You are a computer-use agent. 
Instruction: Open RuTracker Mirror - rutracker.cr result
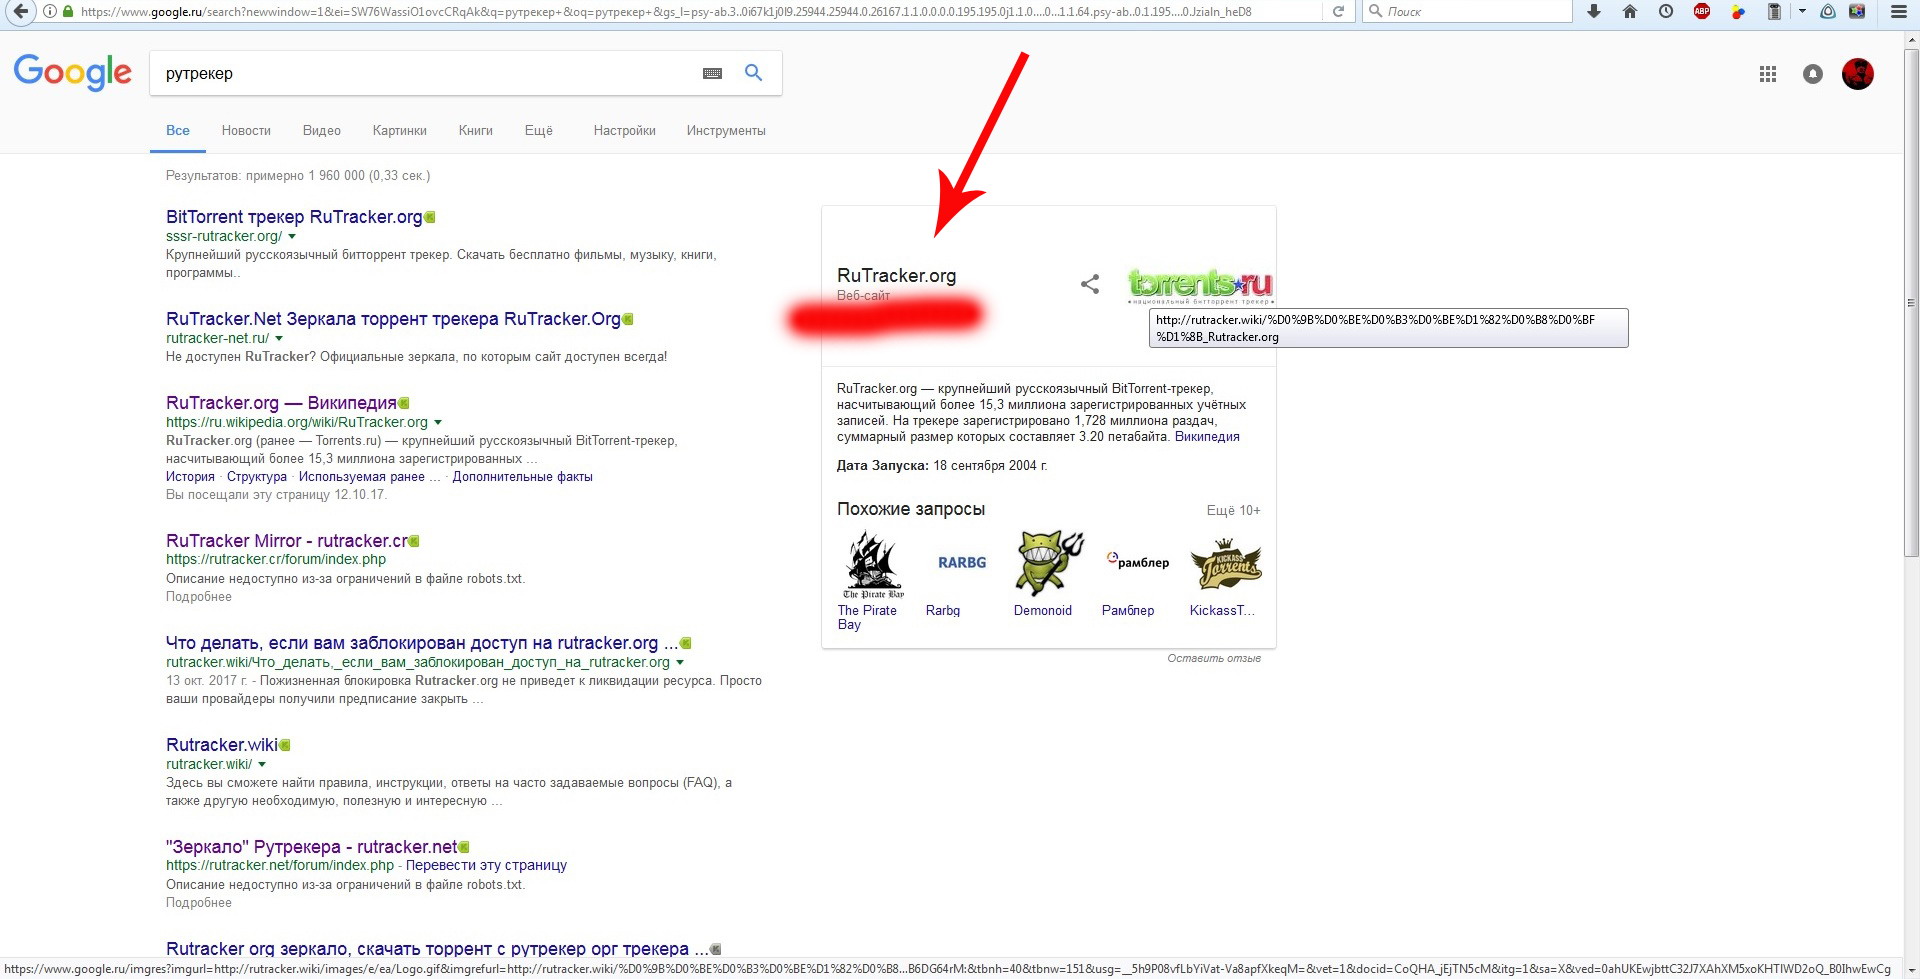pyautogui.click(x=287, y=541)
